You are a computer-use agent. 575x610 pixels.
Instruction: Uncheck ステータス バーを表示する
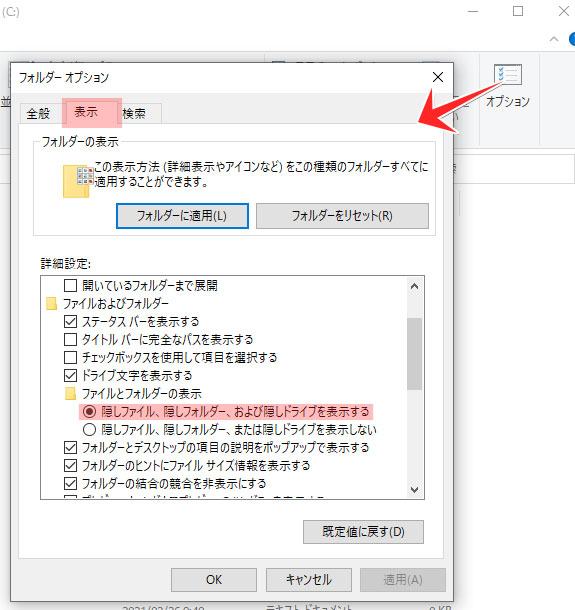tap(70, 322)
